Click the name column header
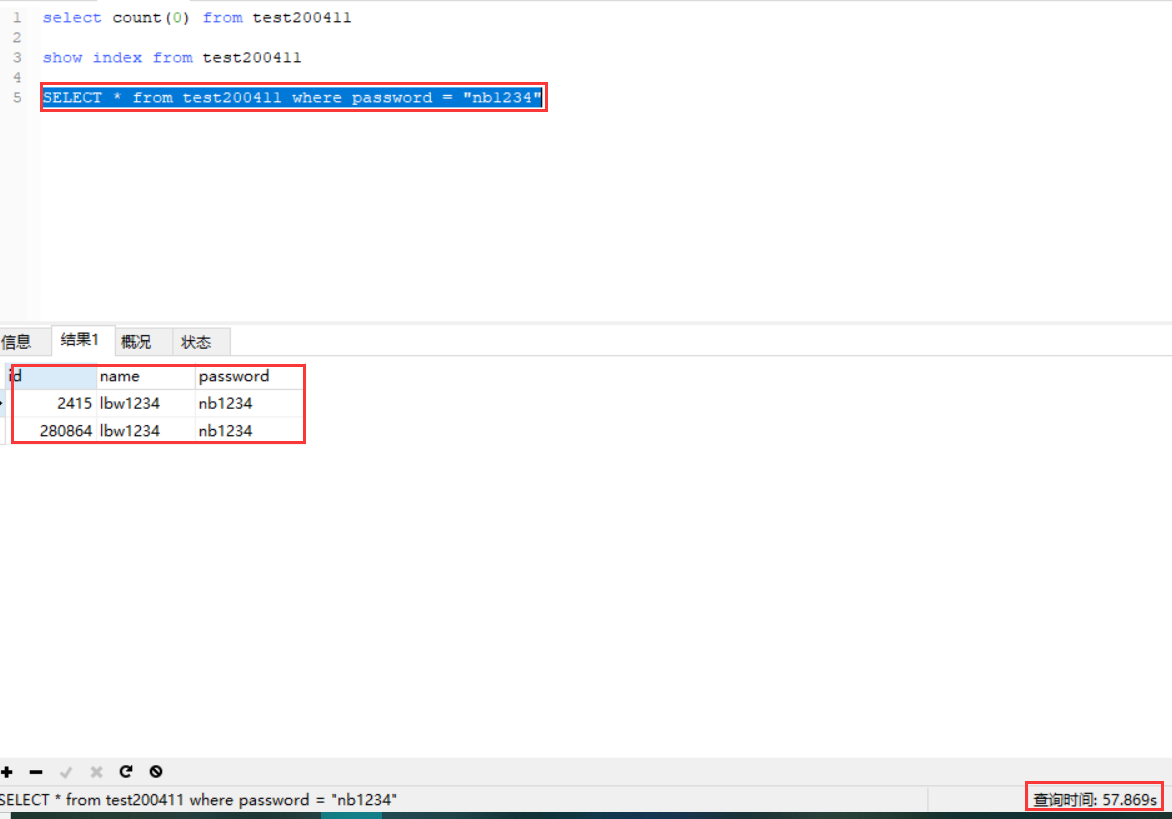Image resolution: width=1172 pixels, height=819 pixels. [x=145, y=376]
